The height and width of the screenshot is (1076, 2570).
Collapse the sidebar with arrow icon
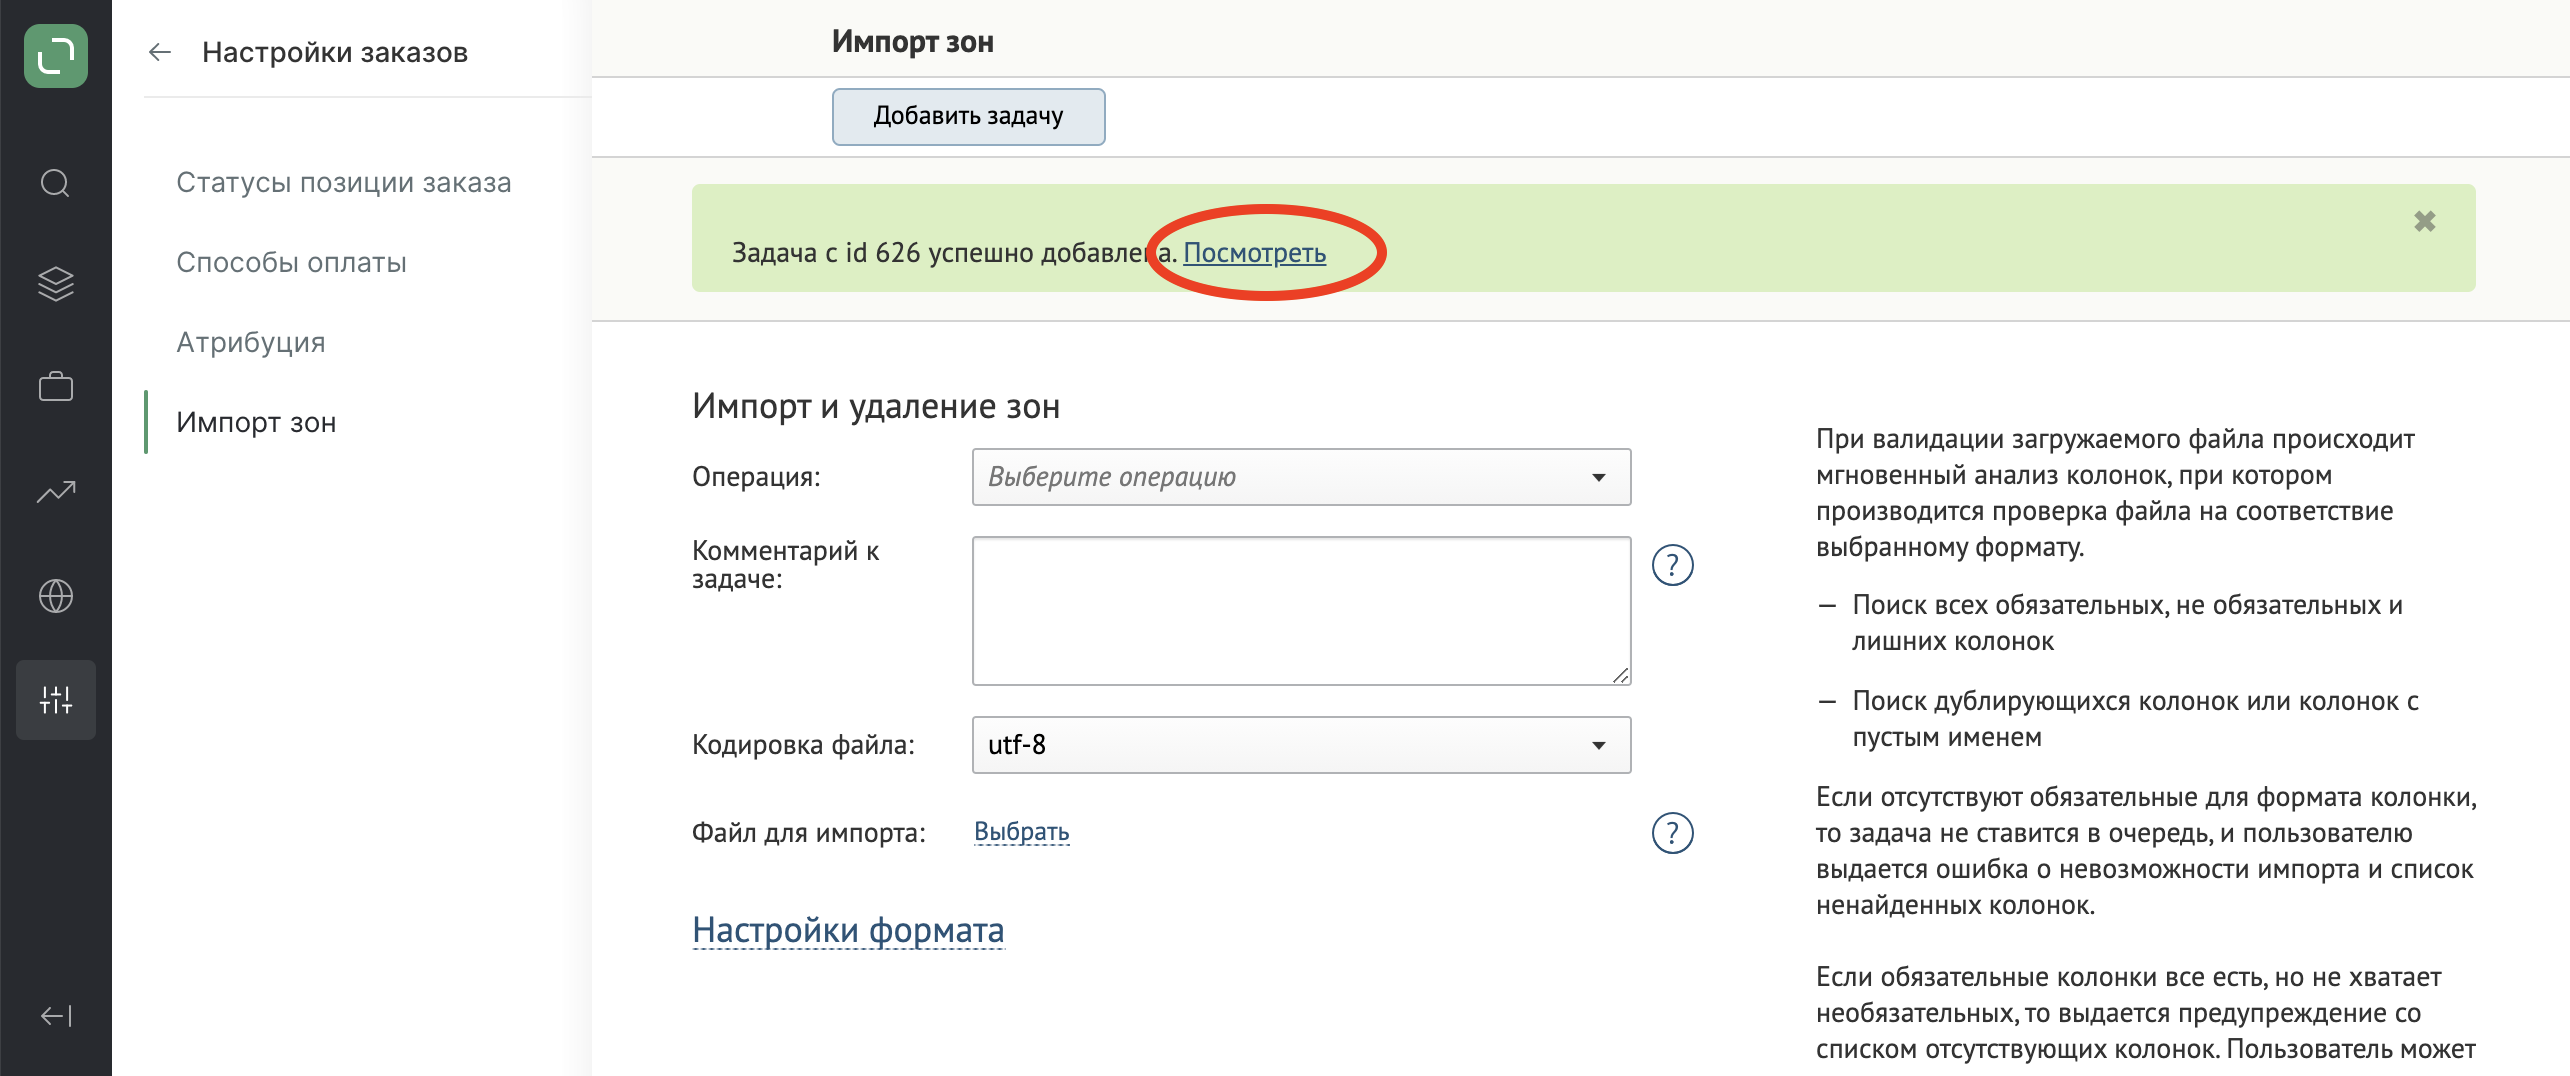(56, 1016)
